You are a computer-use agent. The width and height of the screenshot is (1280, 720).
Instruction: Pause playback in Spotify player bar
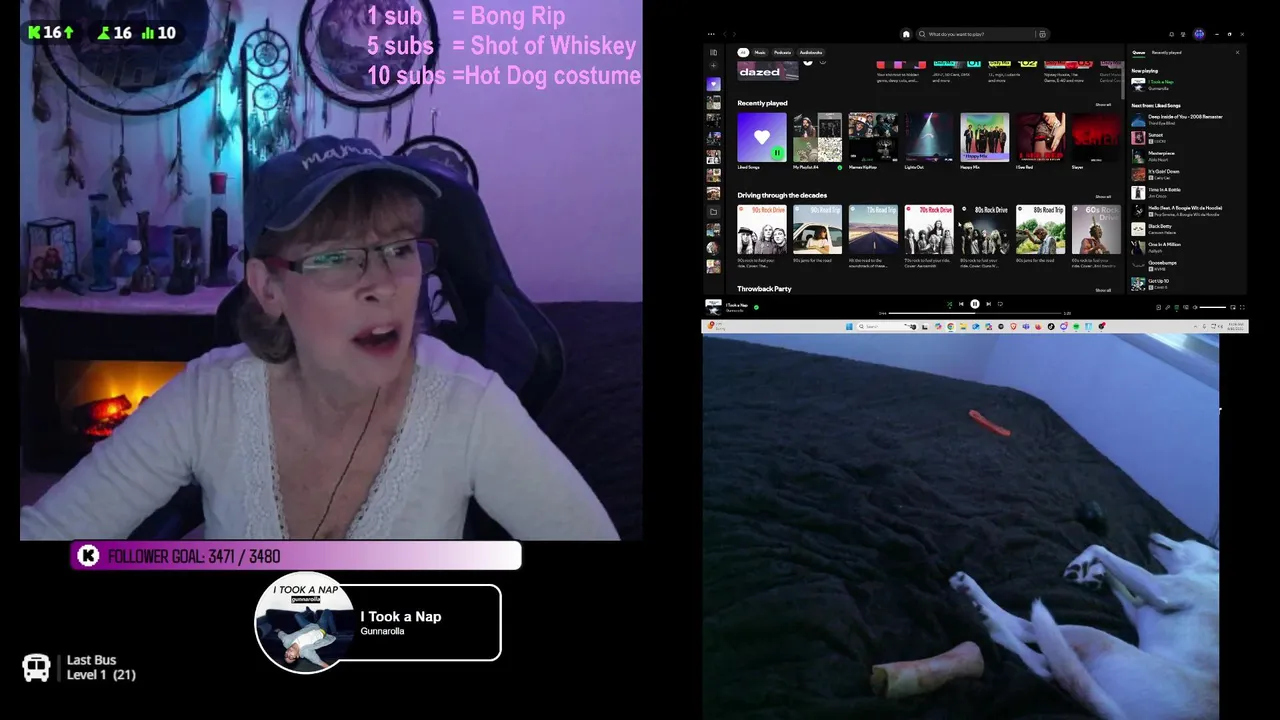[x=975, y=304]
